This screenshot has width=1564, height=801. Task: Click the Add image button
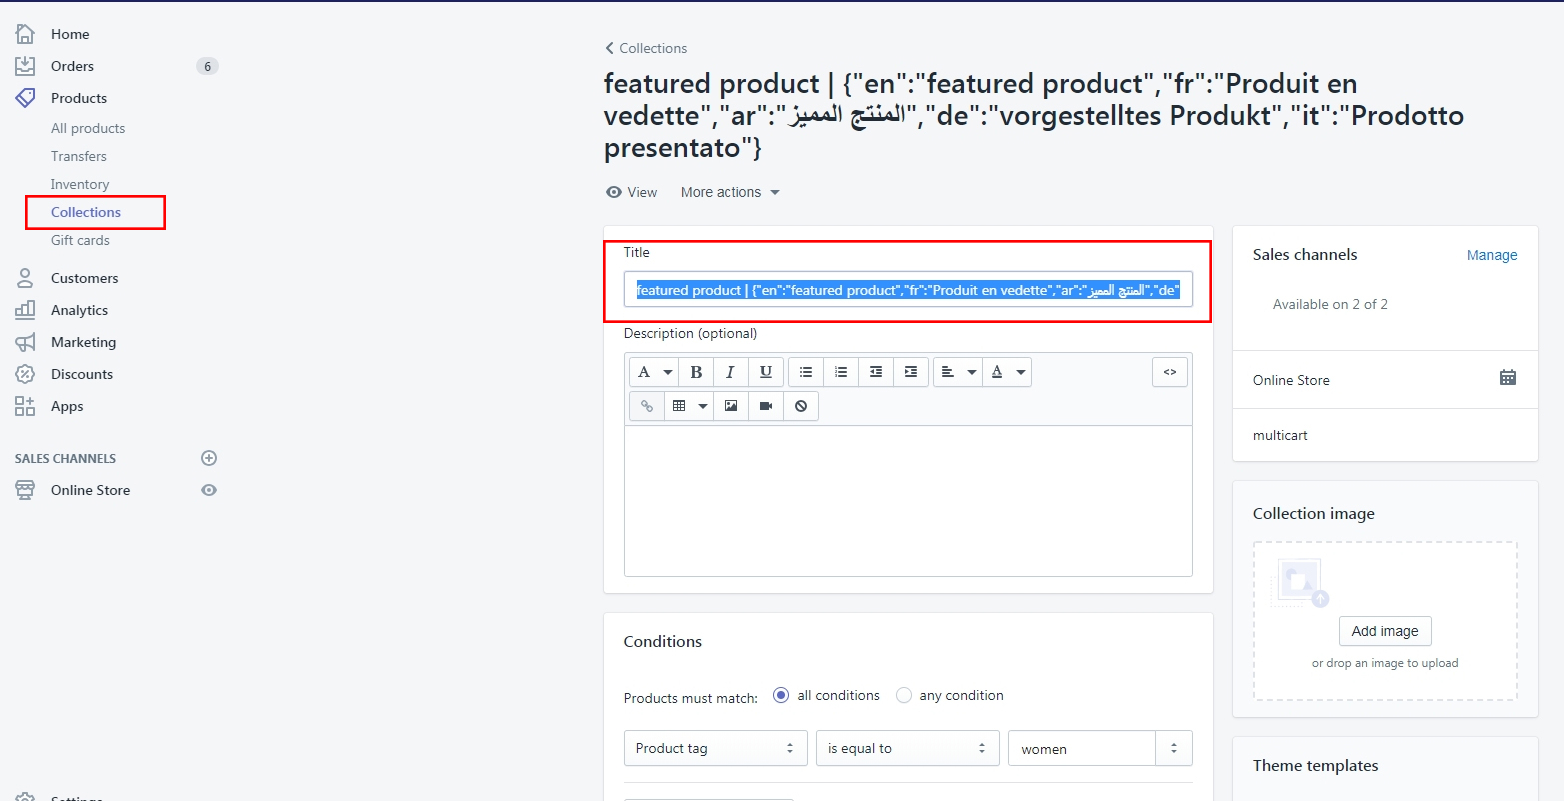tap(1385, 631)
